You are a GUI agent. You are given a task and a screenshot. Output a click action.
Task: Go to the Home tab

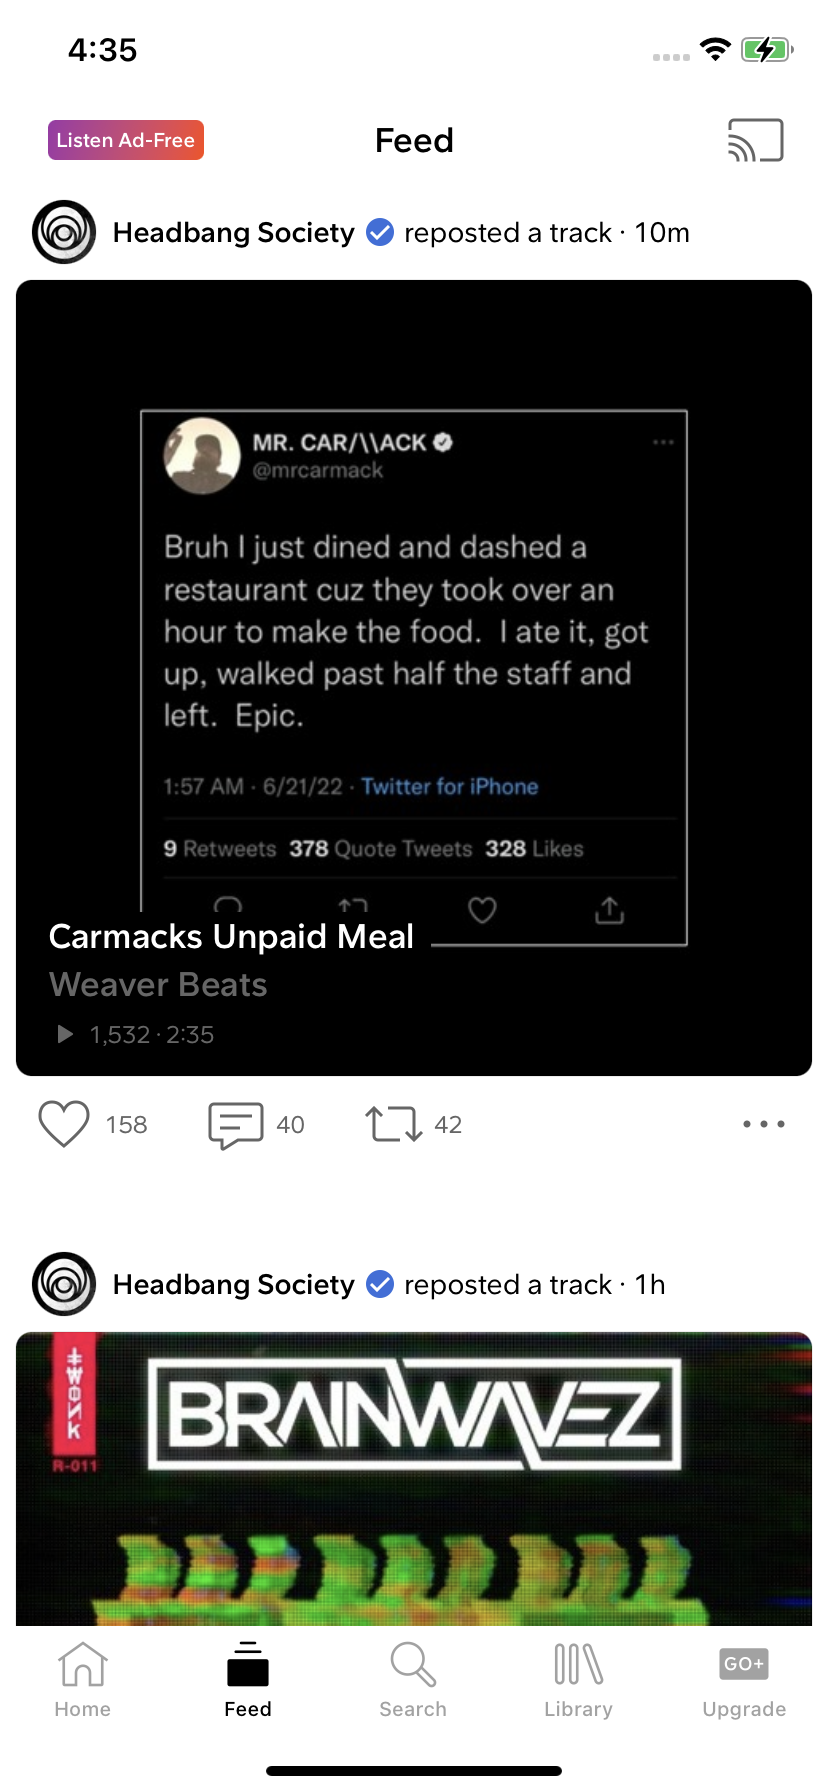coord(83,1680)
